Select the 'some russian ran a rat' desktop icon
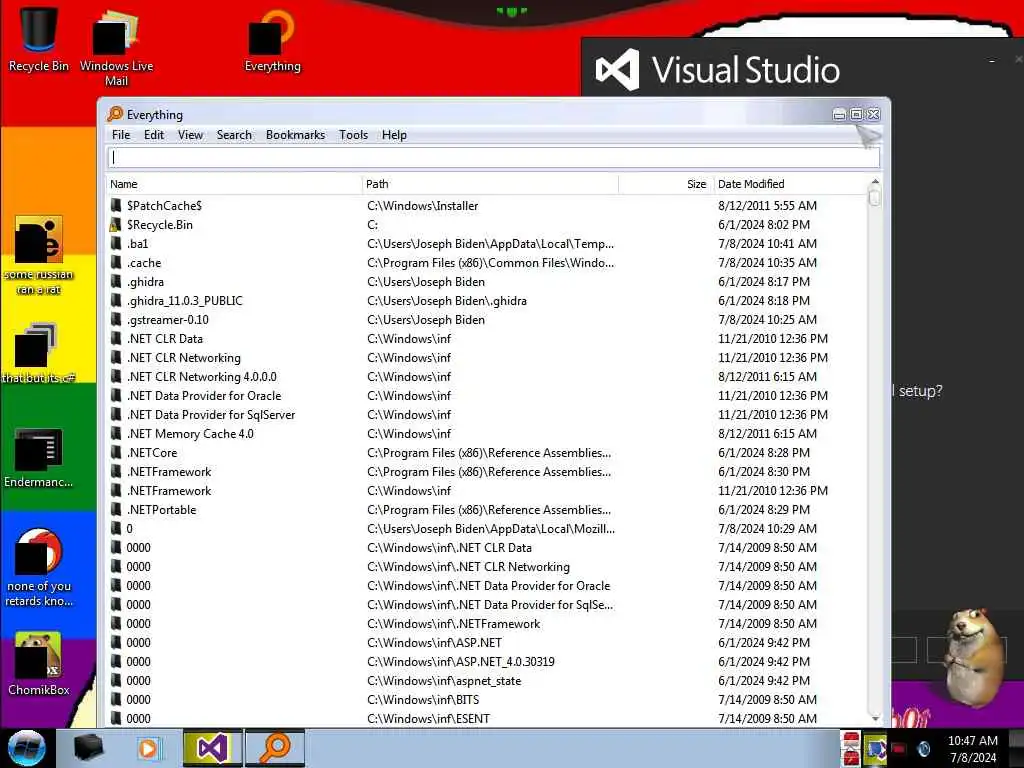 39,255
